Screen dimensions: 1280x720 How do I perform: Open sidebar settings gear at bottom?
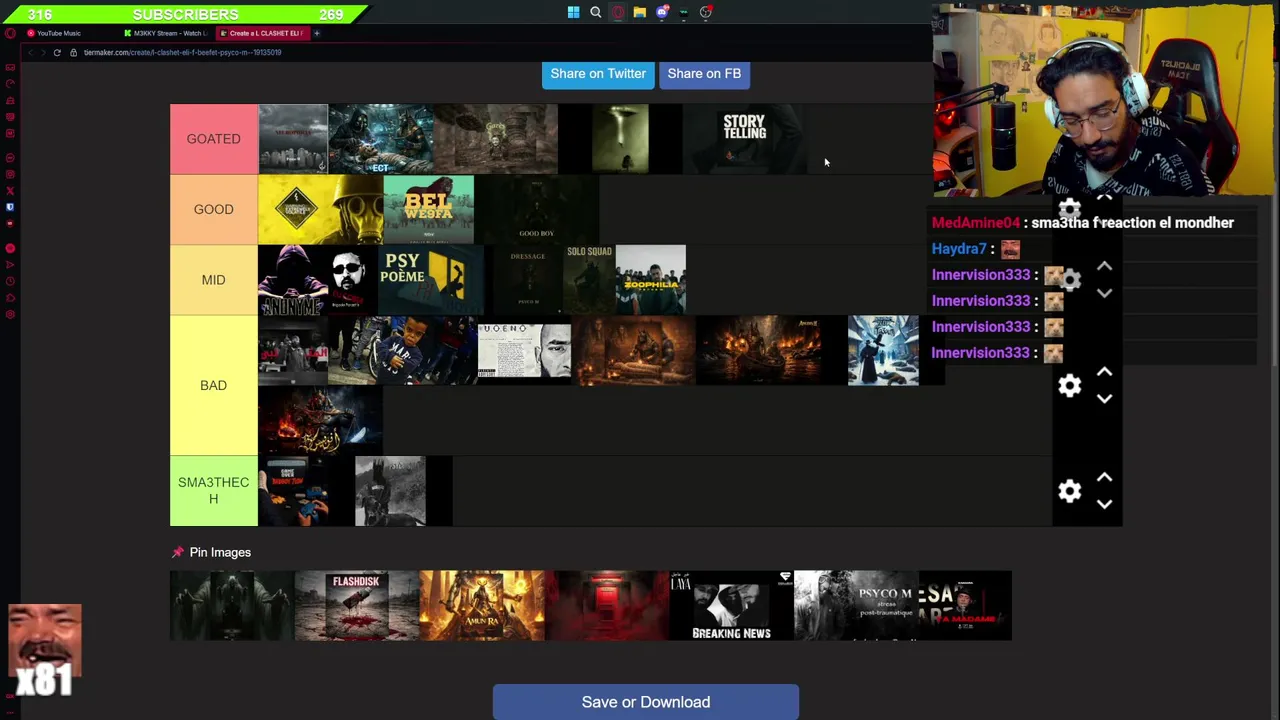[x=10, y=314]
